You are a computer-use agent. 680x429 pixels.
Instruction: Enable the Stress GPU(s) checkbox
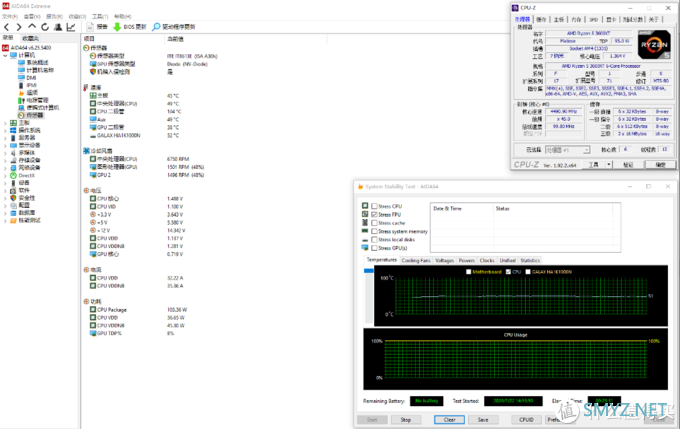(374, 248)
